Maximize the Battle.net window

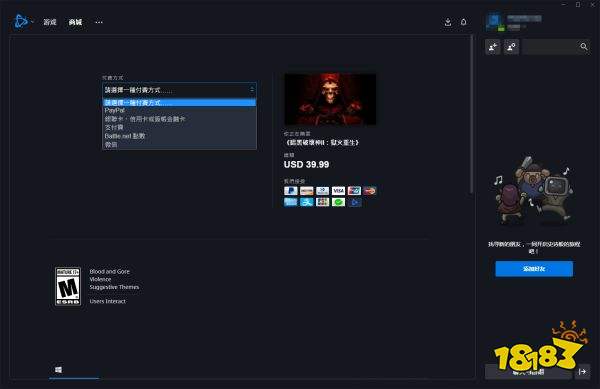pos(578,4)
